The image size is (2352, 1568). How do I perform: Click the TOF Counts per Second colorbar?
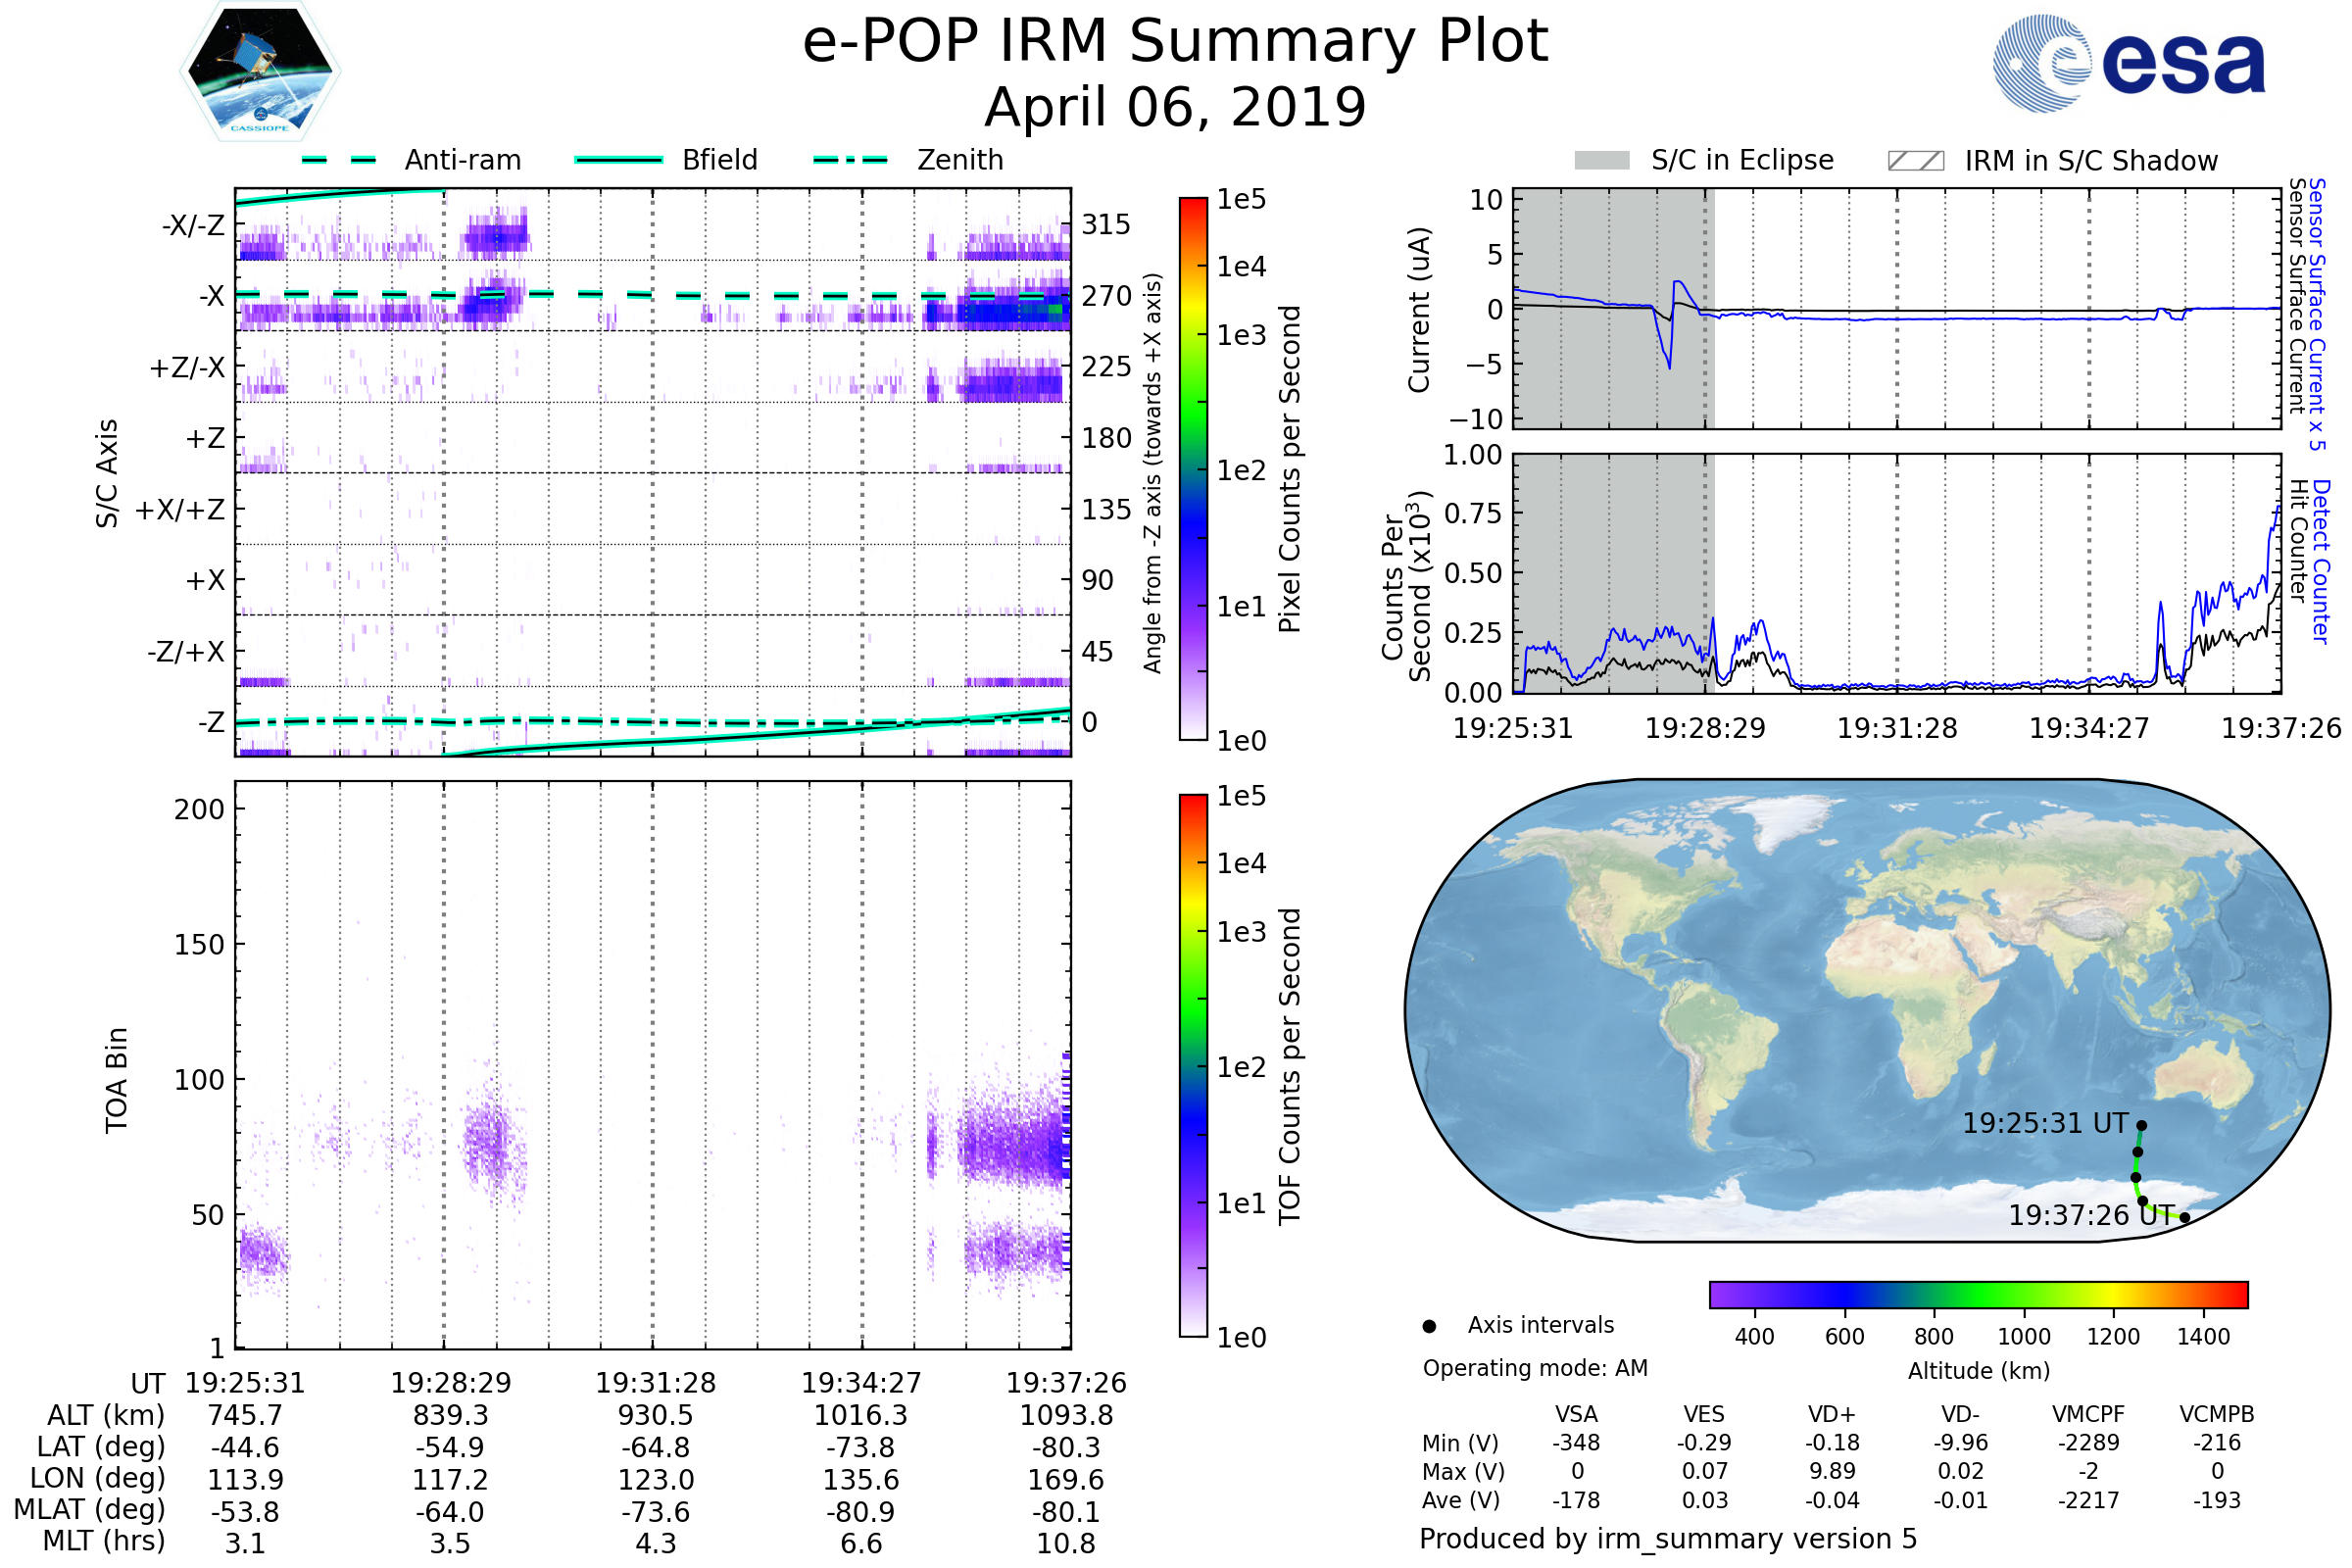pyautogui.click(x=1193, y=1065)
